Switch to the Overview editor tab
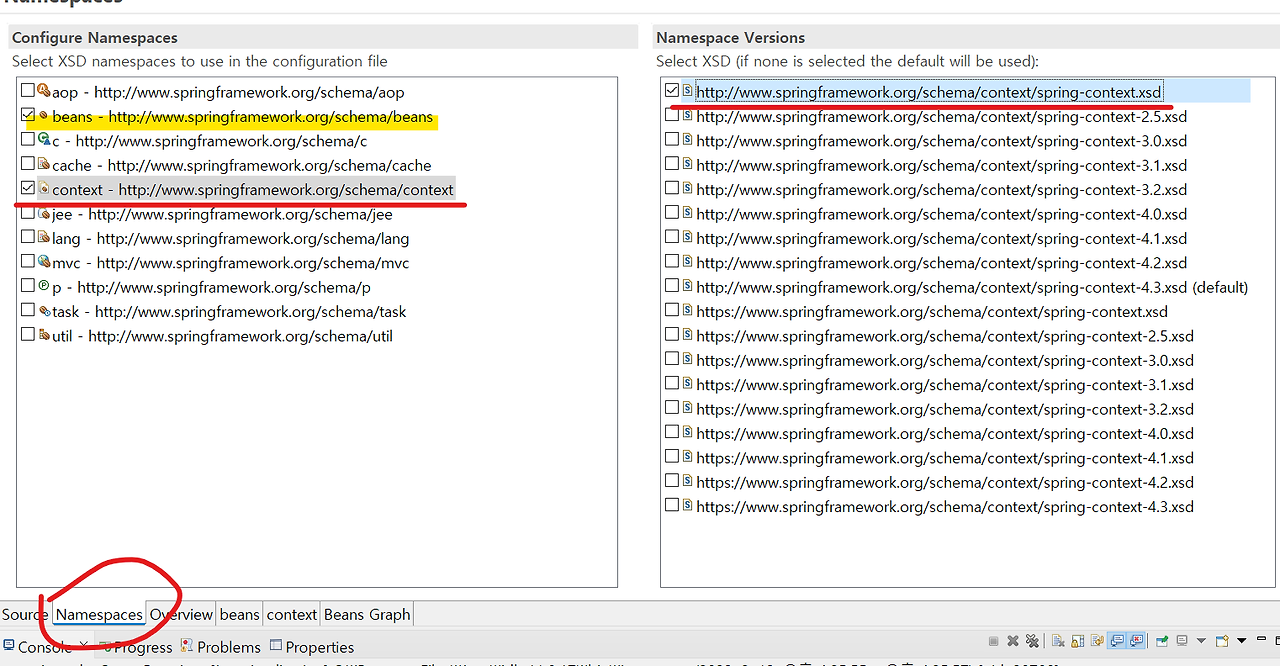Screen dimensions: 1280x666 181,614
